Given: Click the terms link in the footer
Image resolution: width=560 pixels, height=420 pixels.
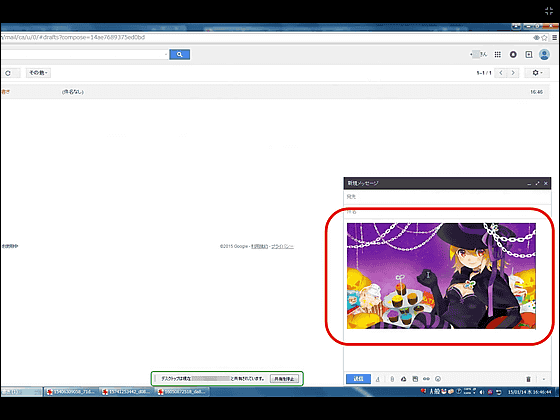Looking at the screenshot, I should pos(259,246).
